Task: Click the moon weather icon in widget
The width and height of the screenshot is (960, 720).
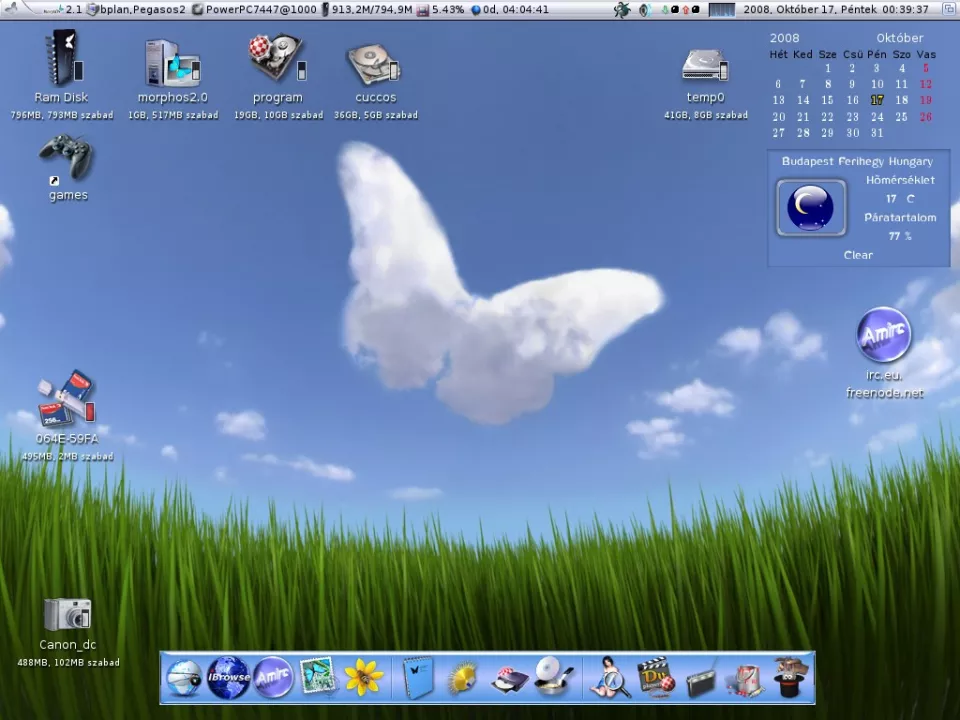Action: 810,208
